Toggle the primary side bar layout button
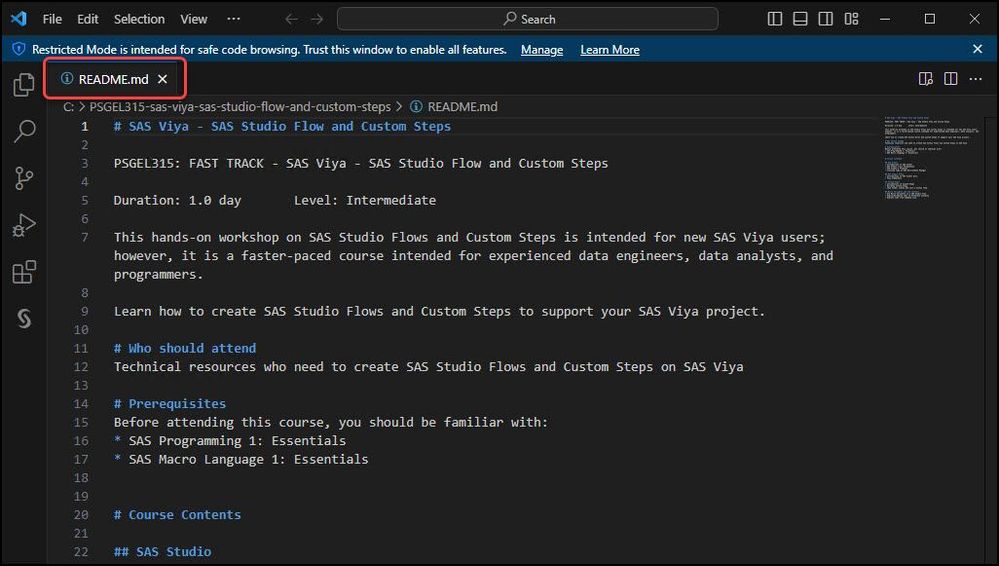999x566 pixels. (x=775, y=19)
